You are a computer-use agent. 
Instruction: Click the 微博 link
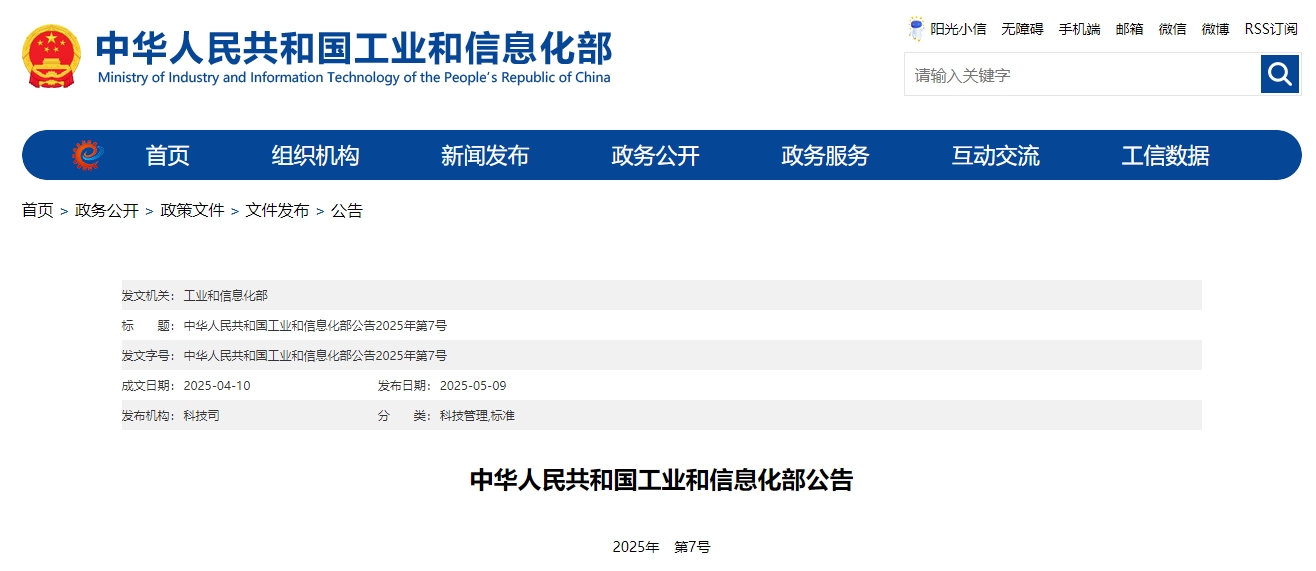point(1215,29)
